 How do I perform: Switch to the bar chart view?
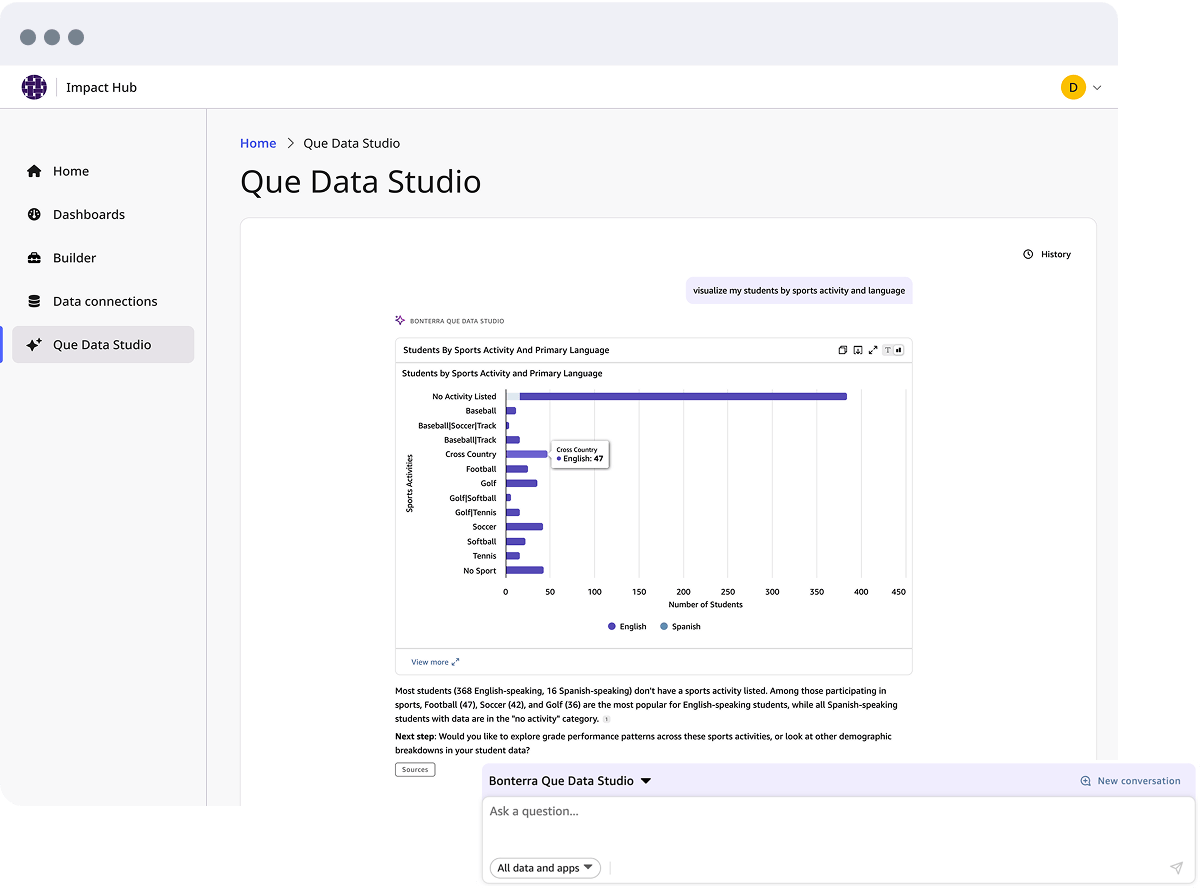click(x=898, y=350)
